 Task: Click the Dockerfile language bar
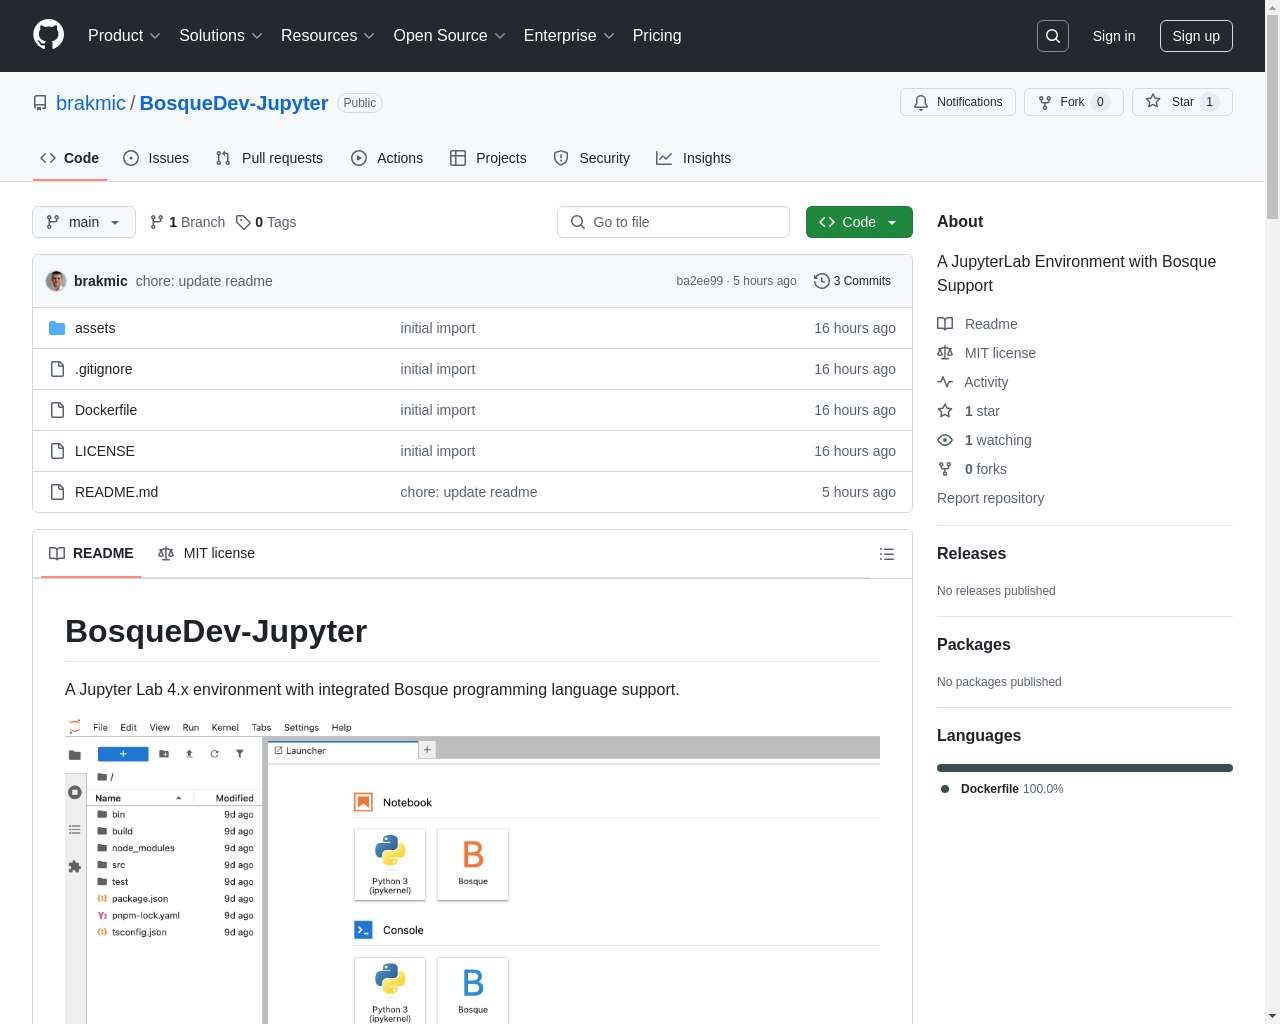[1085, 768]
